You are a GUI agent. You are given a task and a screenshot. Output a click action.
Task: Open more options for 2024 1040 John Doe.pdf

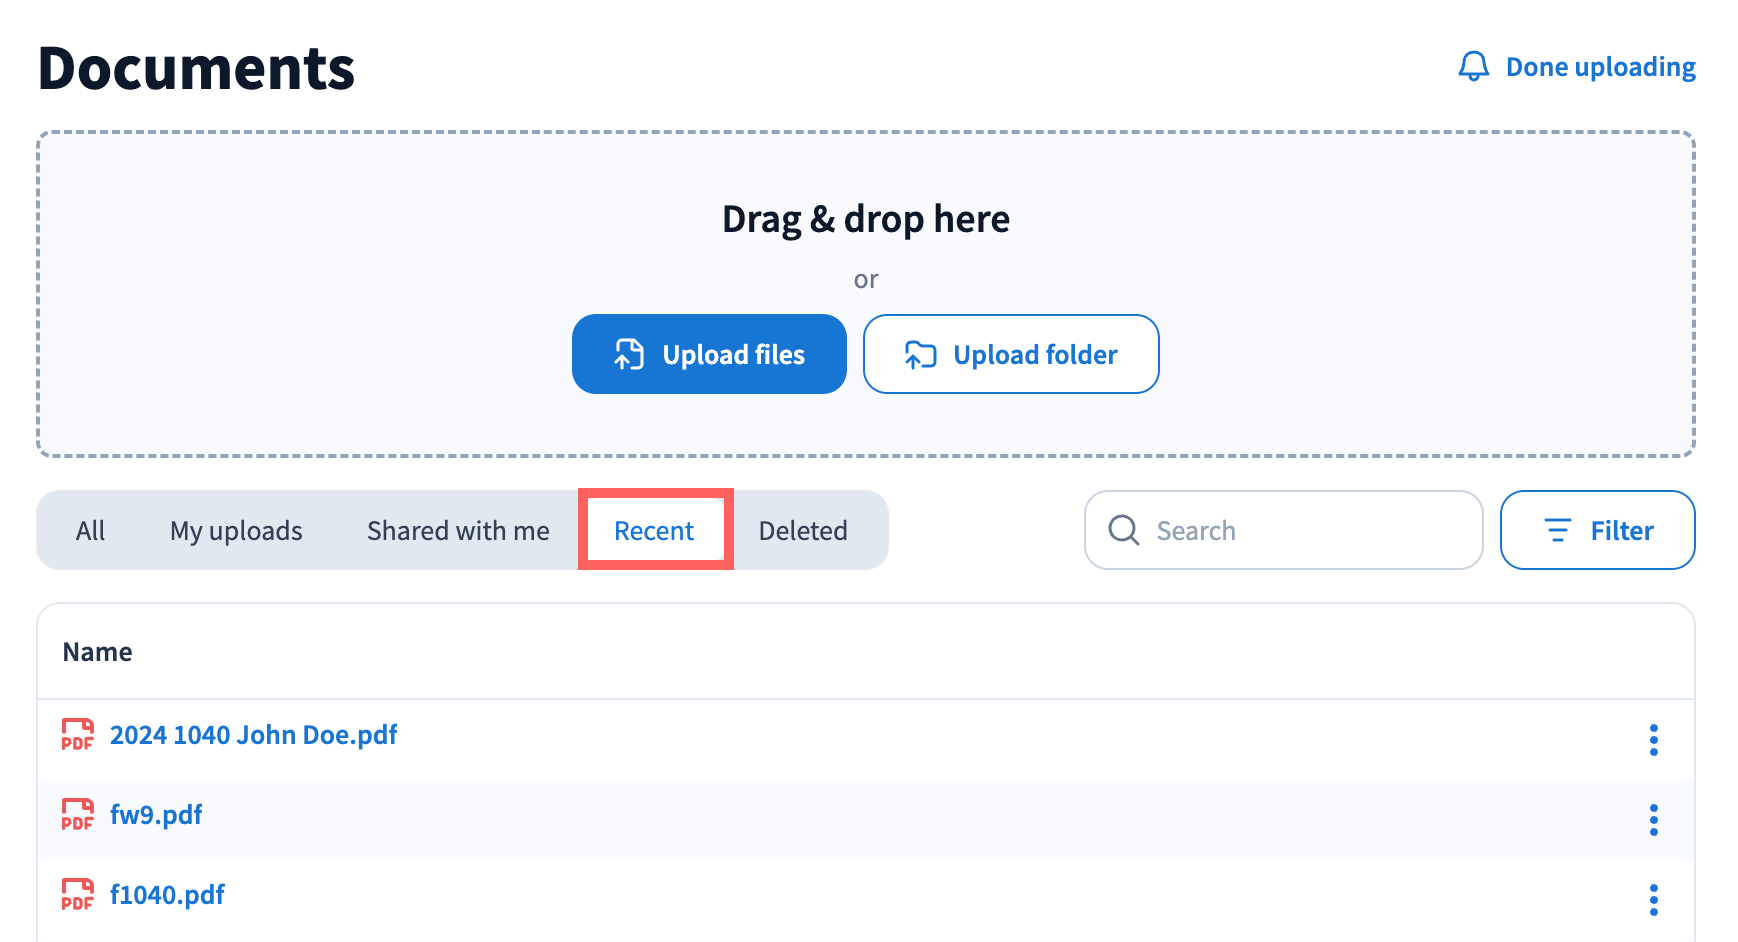click(x=1653, y=740)
